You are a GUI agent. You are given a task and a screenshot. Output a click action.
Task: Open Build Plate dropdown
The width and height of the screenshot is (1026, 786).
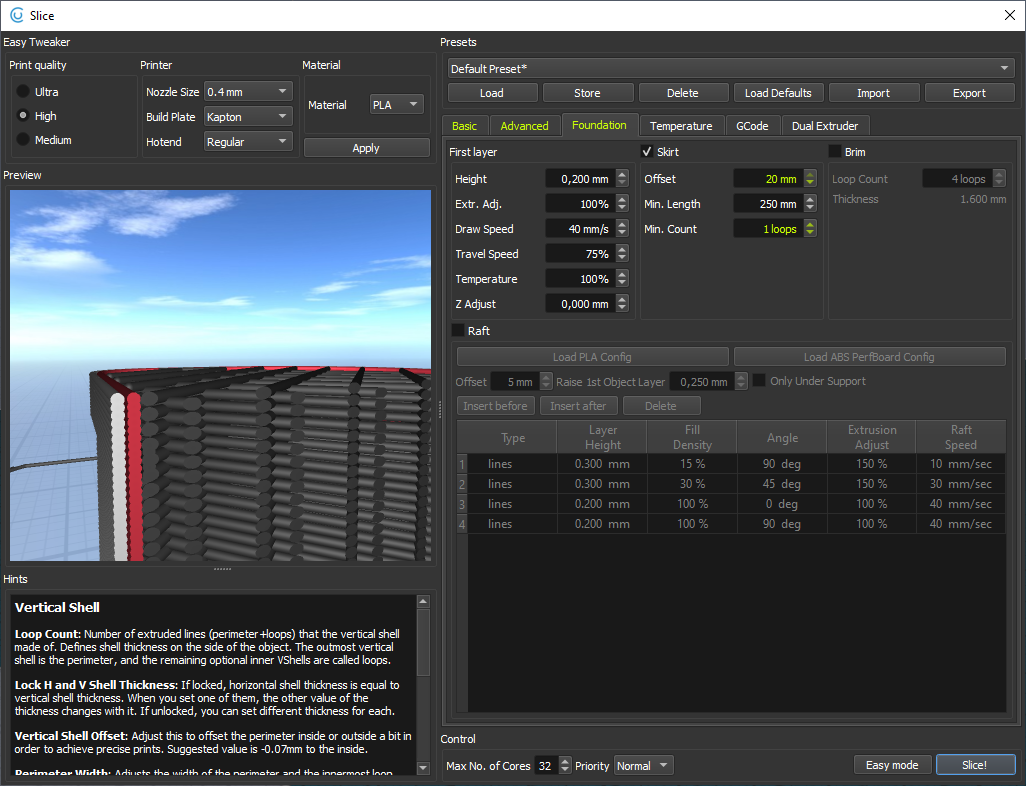click(248, 116)
